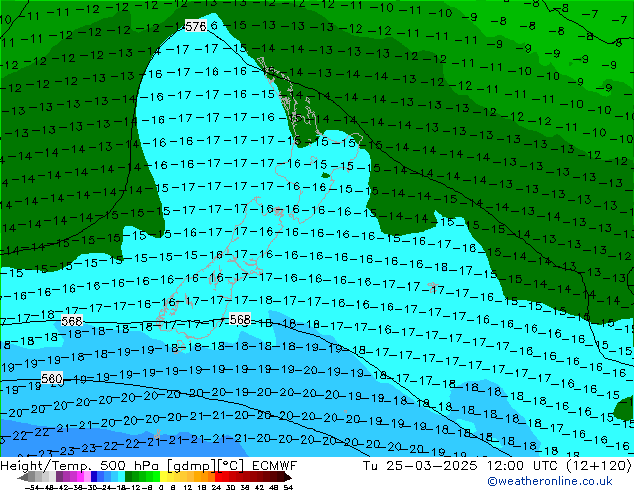Click the Tu 25-03-2025 date text
The width and height of the screenshot is (634, 490).
(420, 466)
